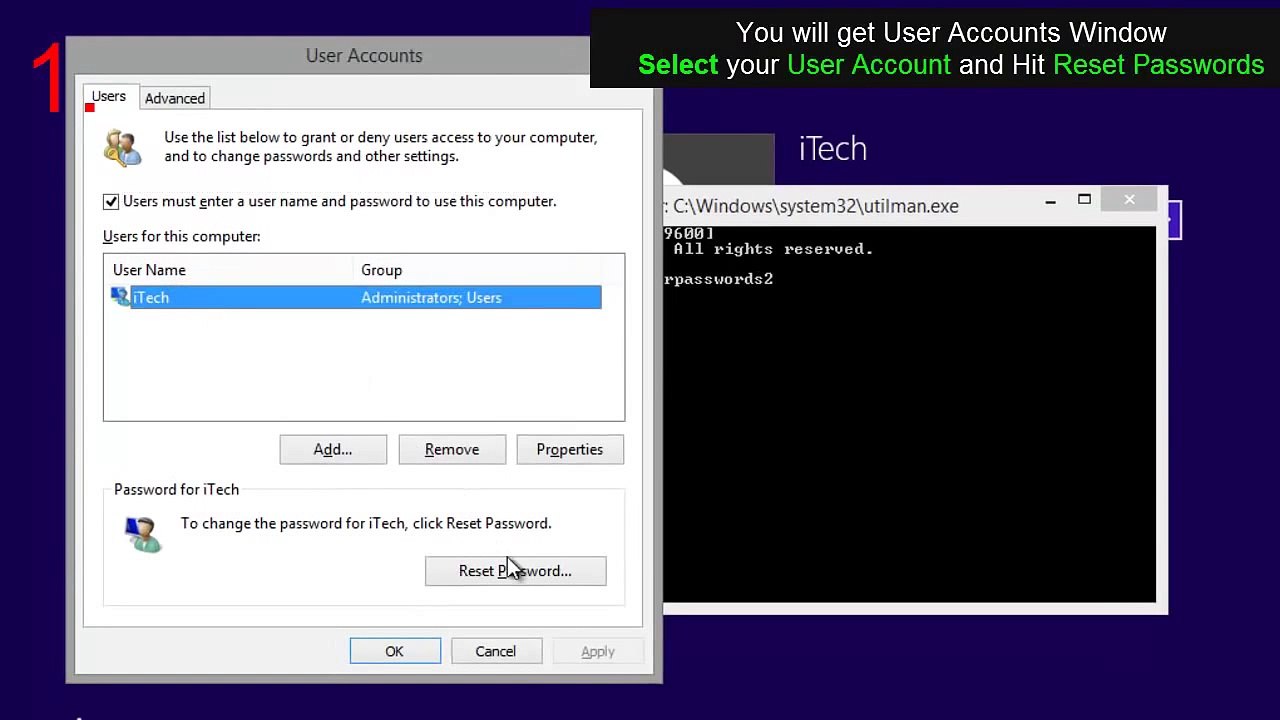Click 'Password for iTech' group label

click(176, 489)
